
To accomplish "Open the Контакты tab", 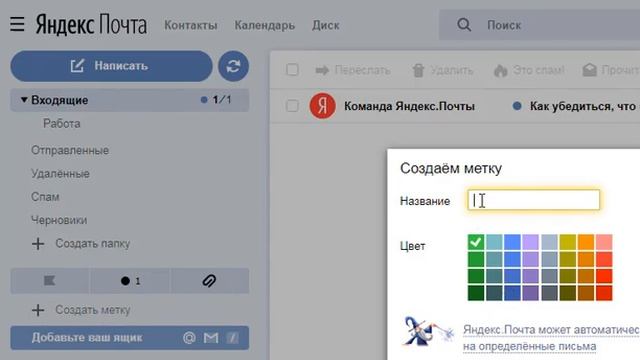I will point(191,25).
